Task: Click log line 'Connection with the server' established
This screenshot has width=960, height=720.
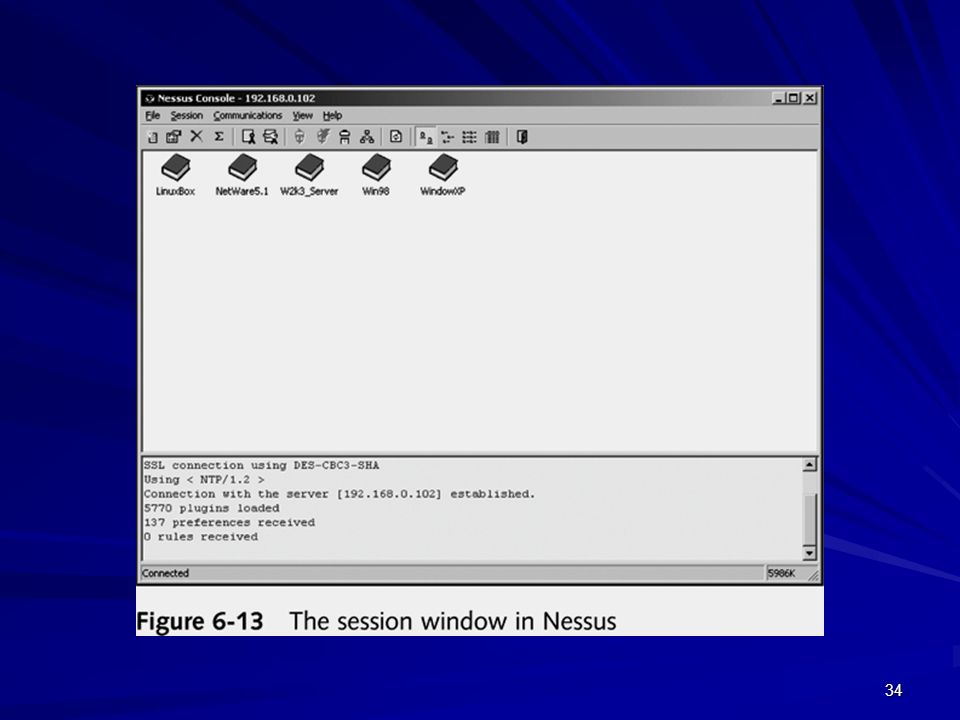Action: tap(339, 493)
